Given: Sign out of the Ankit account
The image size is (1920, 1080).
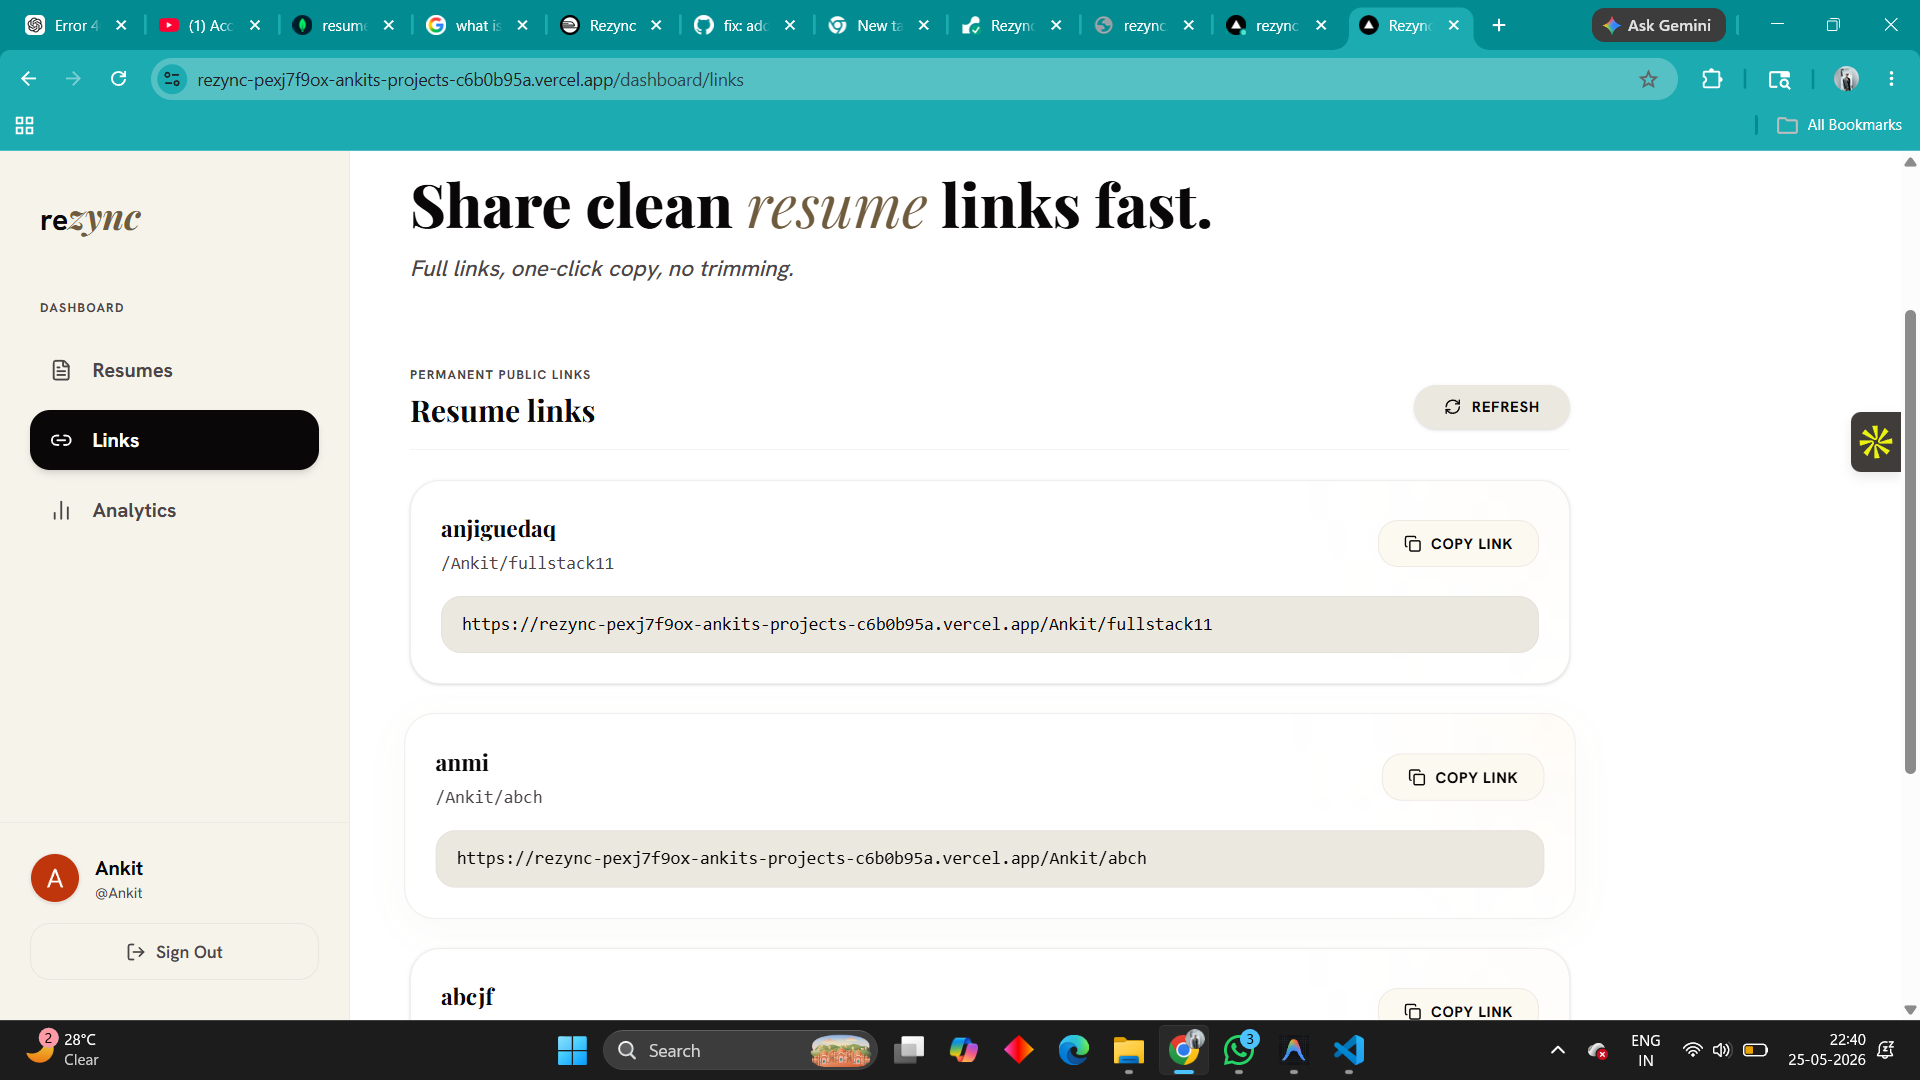Looking at the screenshot, I should pyautogui.click(x=174, y=952).
